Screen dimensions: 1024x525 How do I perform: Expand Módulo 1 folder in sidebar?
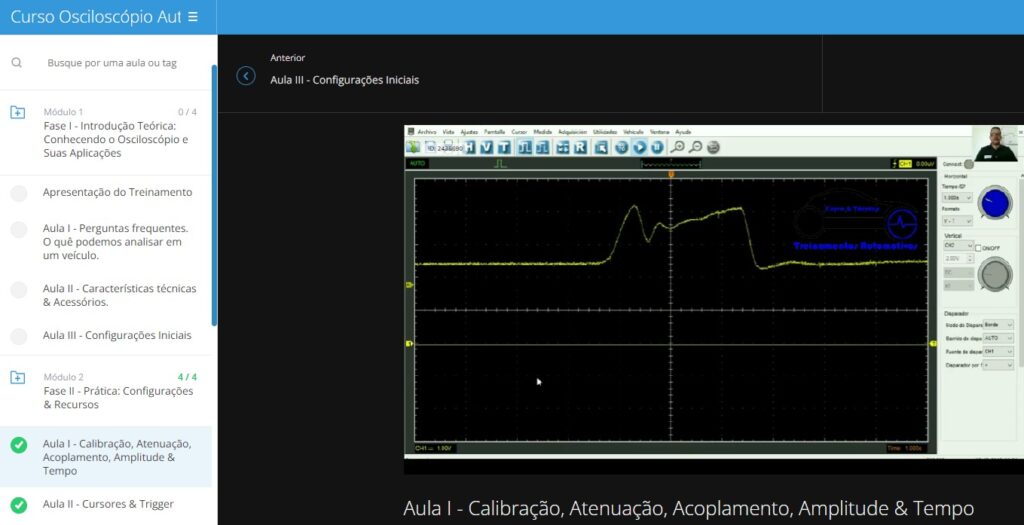(18, 113)
